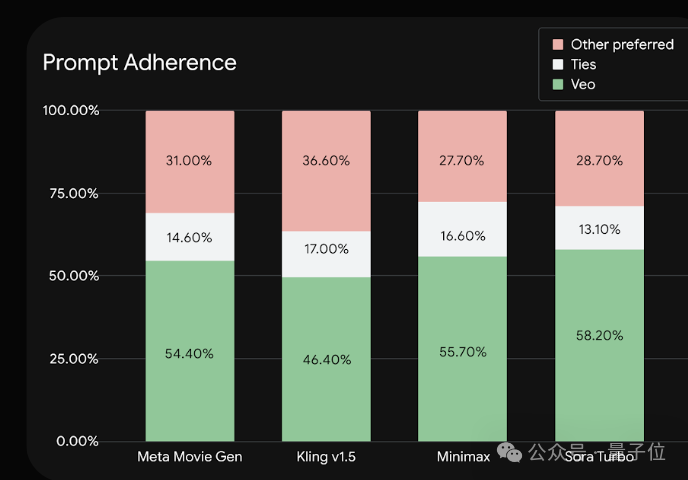Image resolution: width=688 pixels, height=480 pixels.
Task: Click the 36.60% Other preferred segment
Action: click(326, 171)
